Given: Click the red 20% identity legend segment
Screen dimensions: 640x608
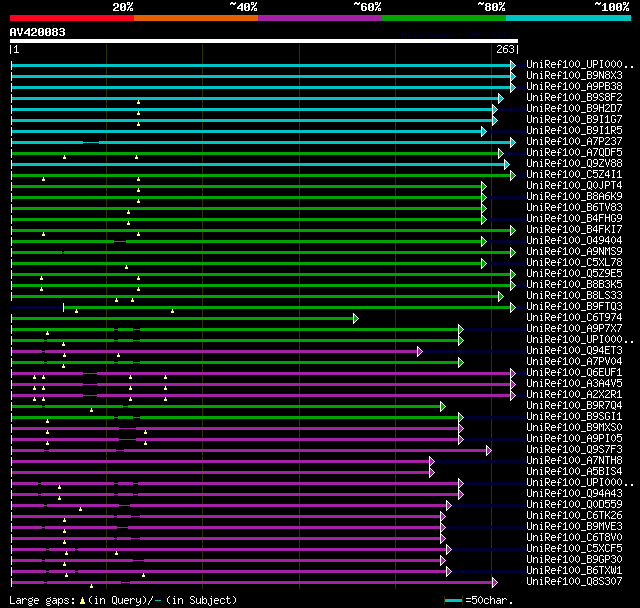Looking at the screenshot, I should pos(72,18).
